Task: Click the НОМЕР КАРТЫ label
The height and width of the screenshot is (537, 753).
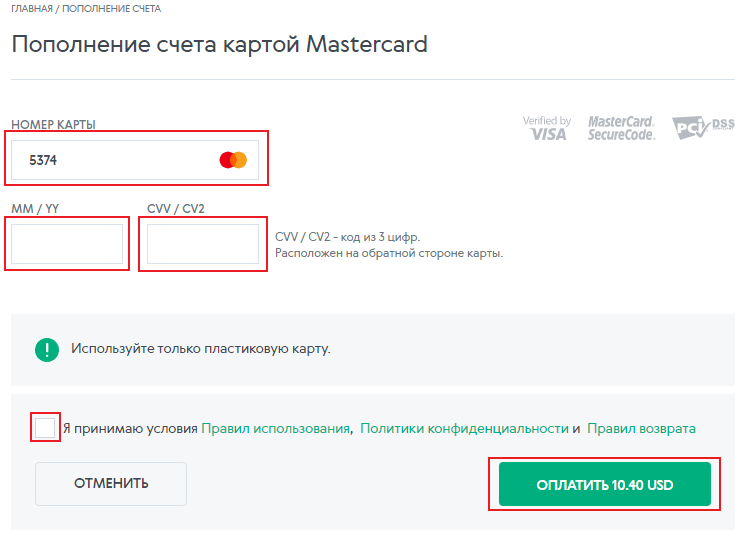Action: point(53,125)
